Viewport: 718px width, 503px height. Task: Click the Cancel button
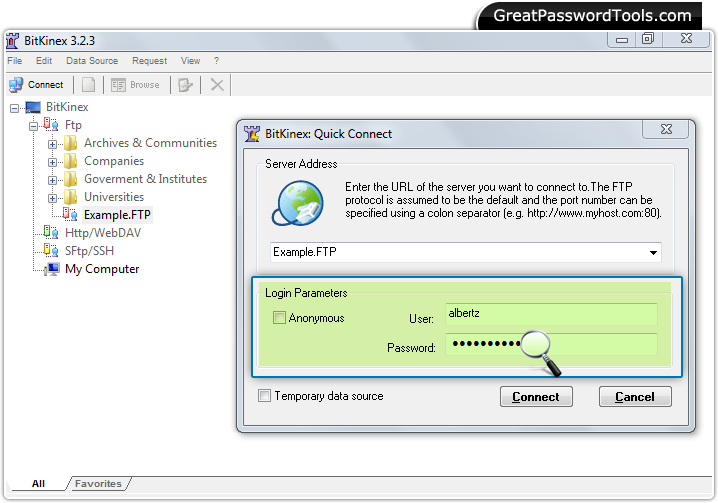tap(635, 397)
